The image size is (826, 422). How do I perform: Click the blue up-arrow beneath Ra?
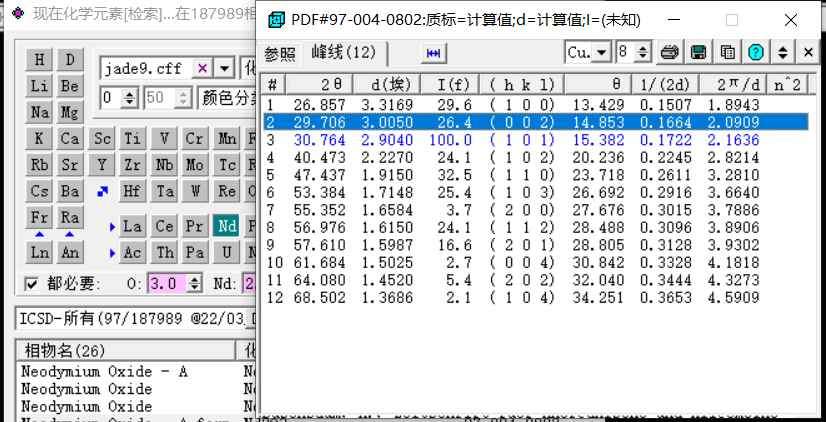70,234
